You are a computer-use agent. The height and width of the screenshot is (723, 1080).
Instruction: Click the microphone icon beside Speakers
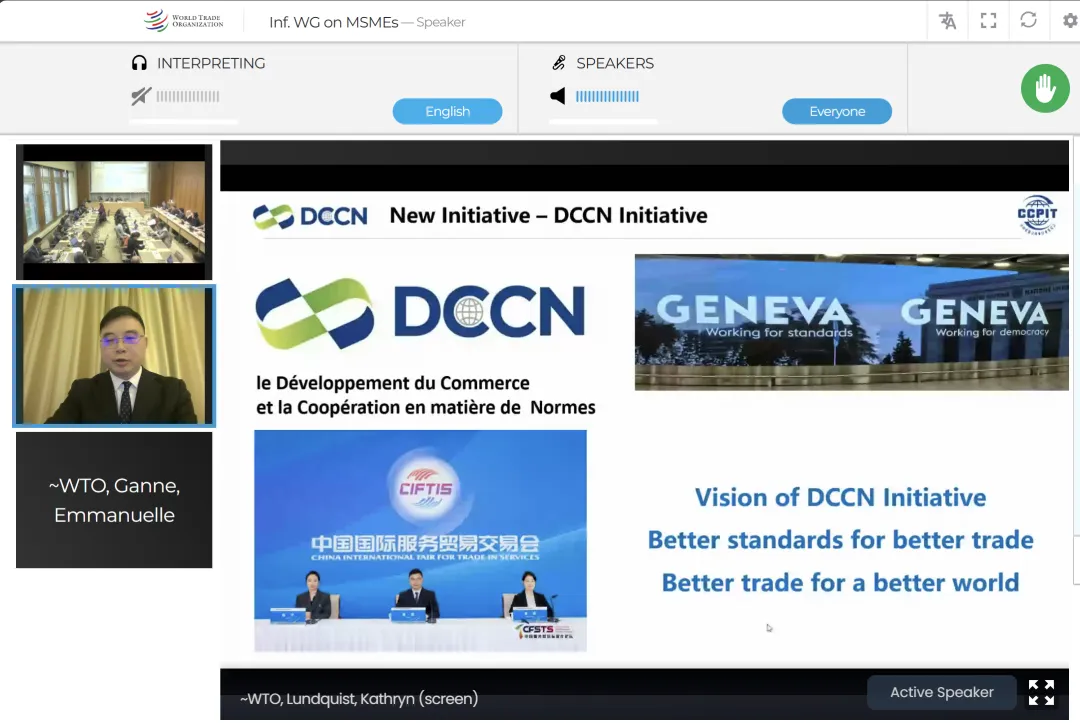559,63
